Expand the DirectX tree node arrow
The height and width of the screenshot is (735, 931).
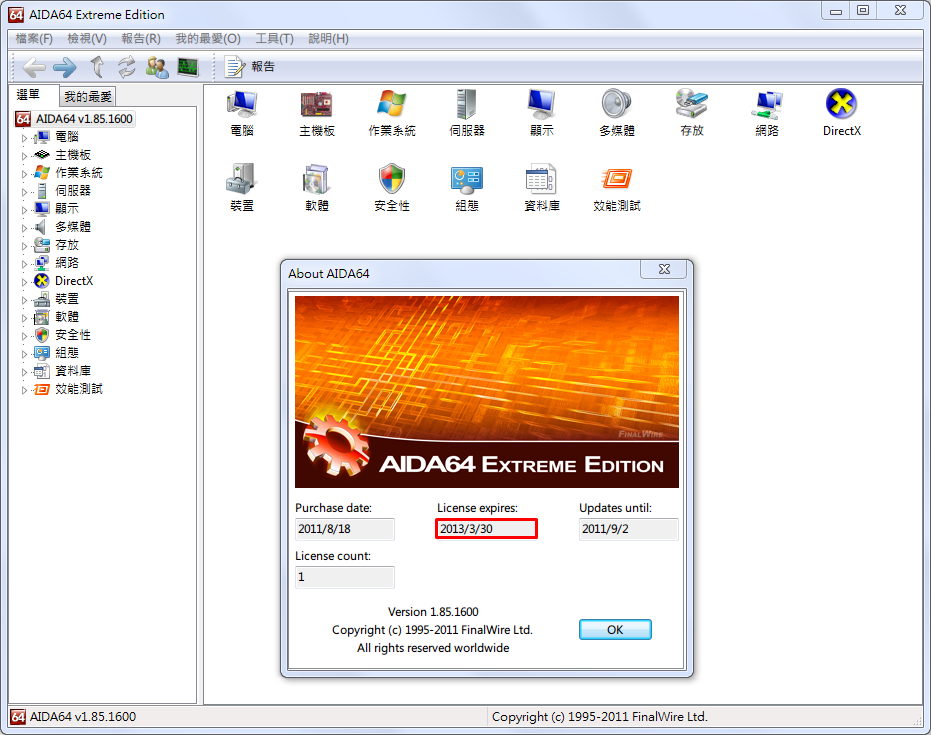coord(24,282)
